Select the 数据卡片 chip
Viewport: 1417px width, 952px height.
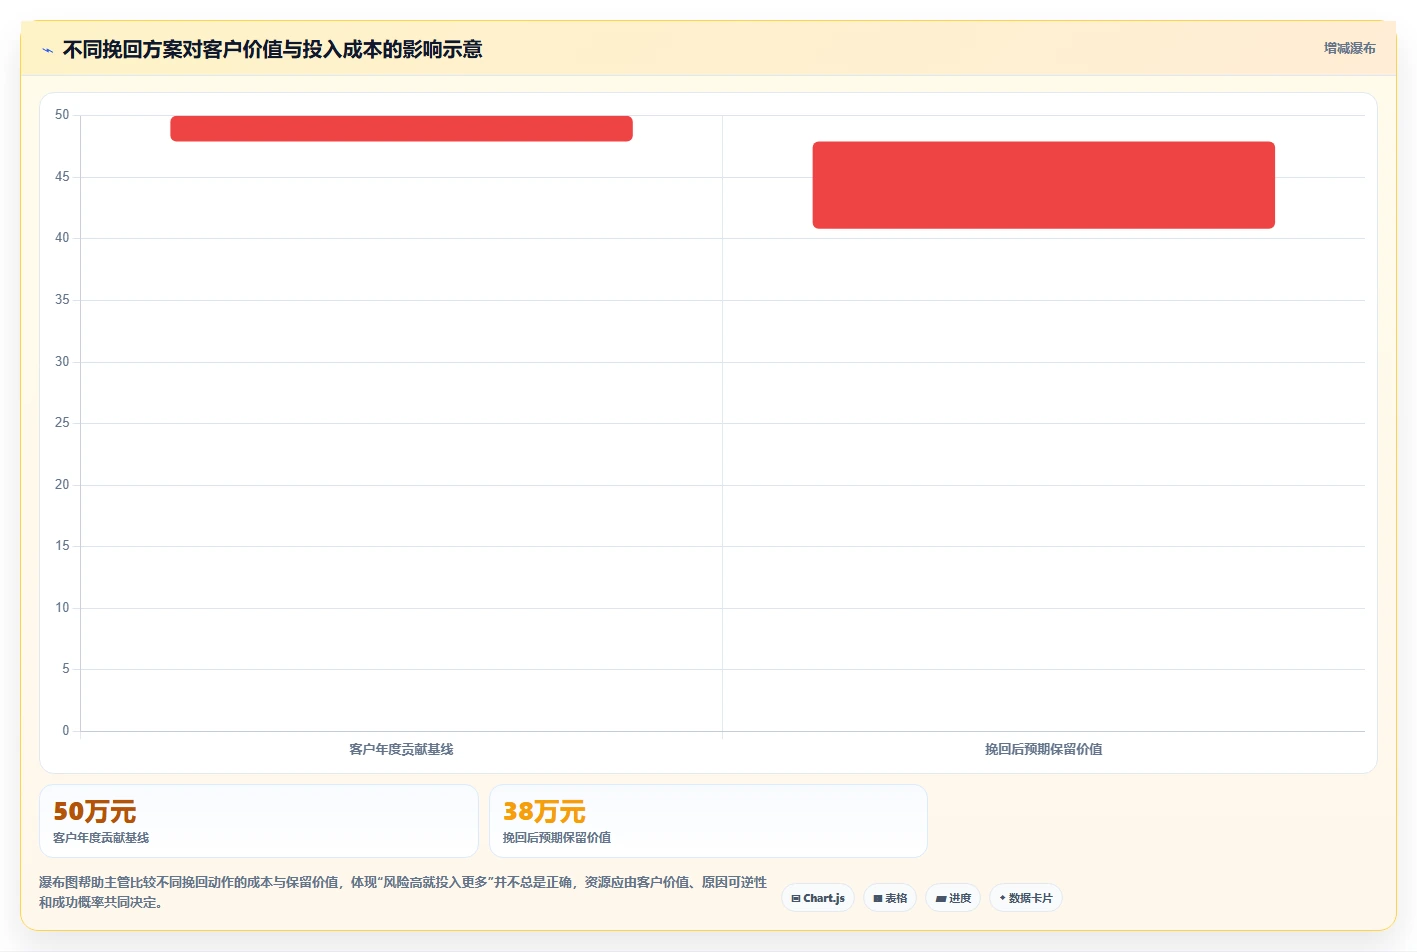click(x=1026, y=898)
